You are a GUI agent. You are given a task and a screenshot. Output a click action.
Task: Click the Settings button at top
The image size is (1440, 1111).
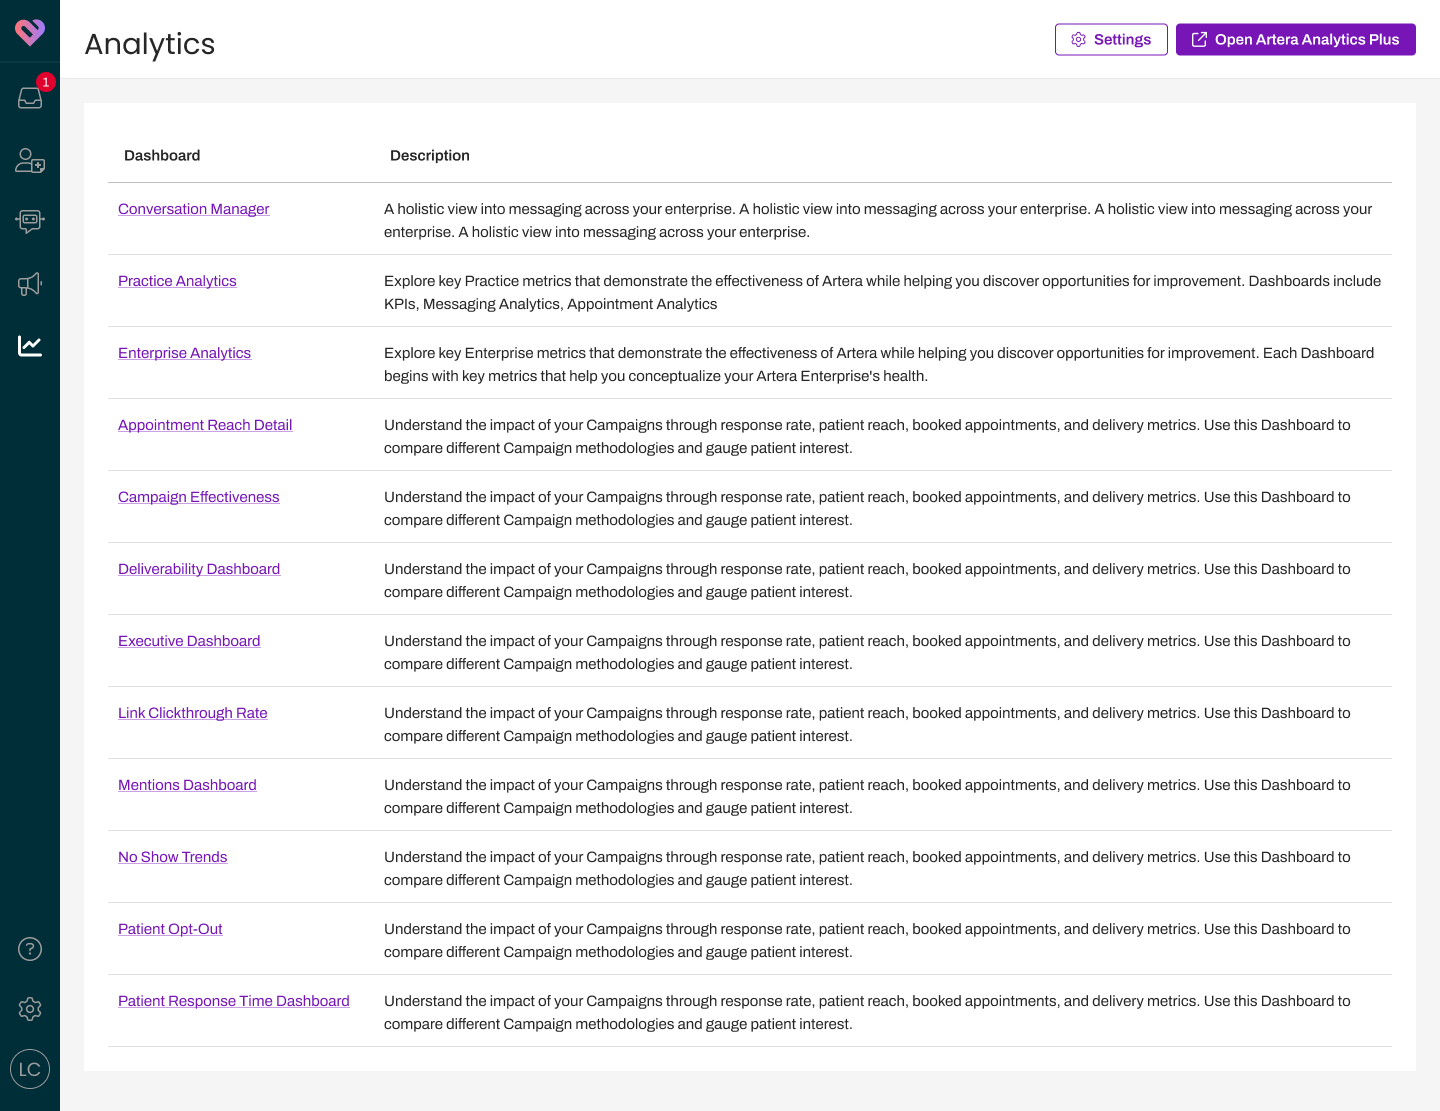point(1111,40)
